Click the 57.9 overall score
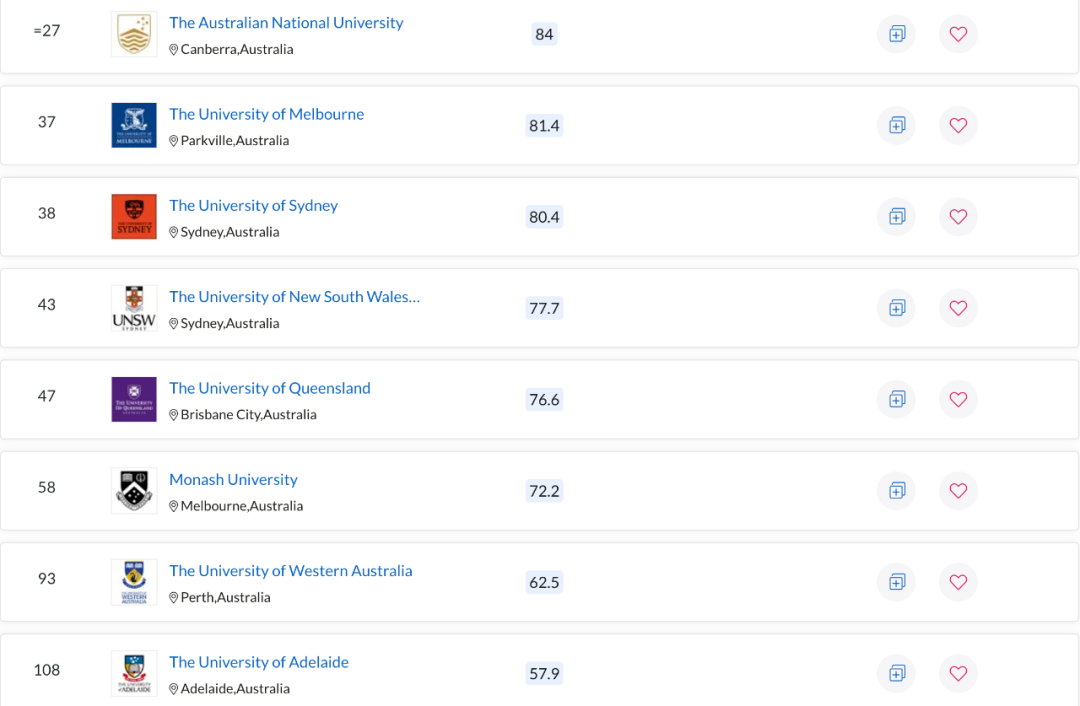The image size is (1080, 706). [544, 674]
